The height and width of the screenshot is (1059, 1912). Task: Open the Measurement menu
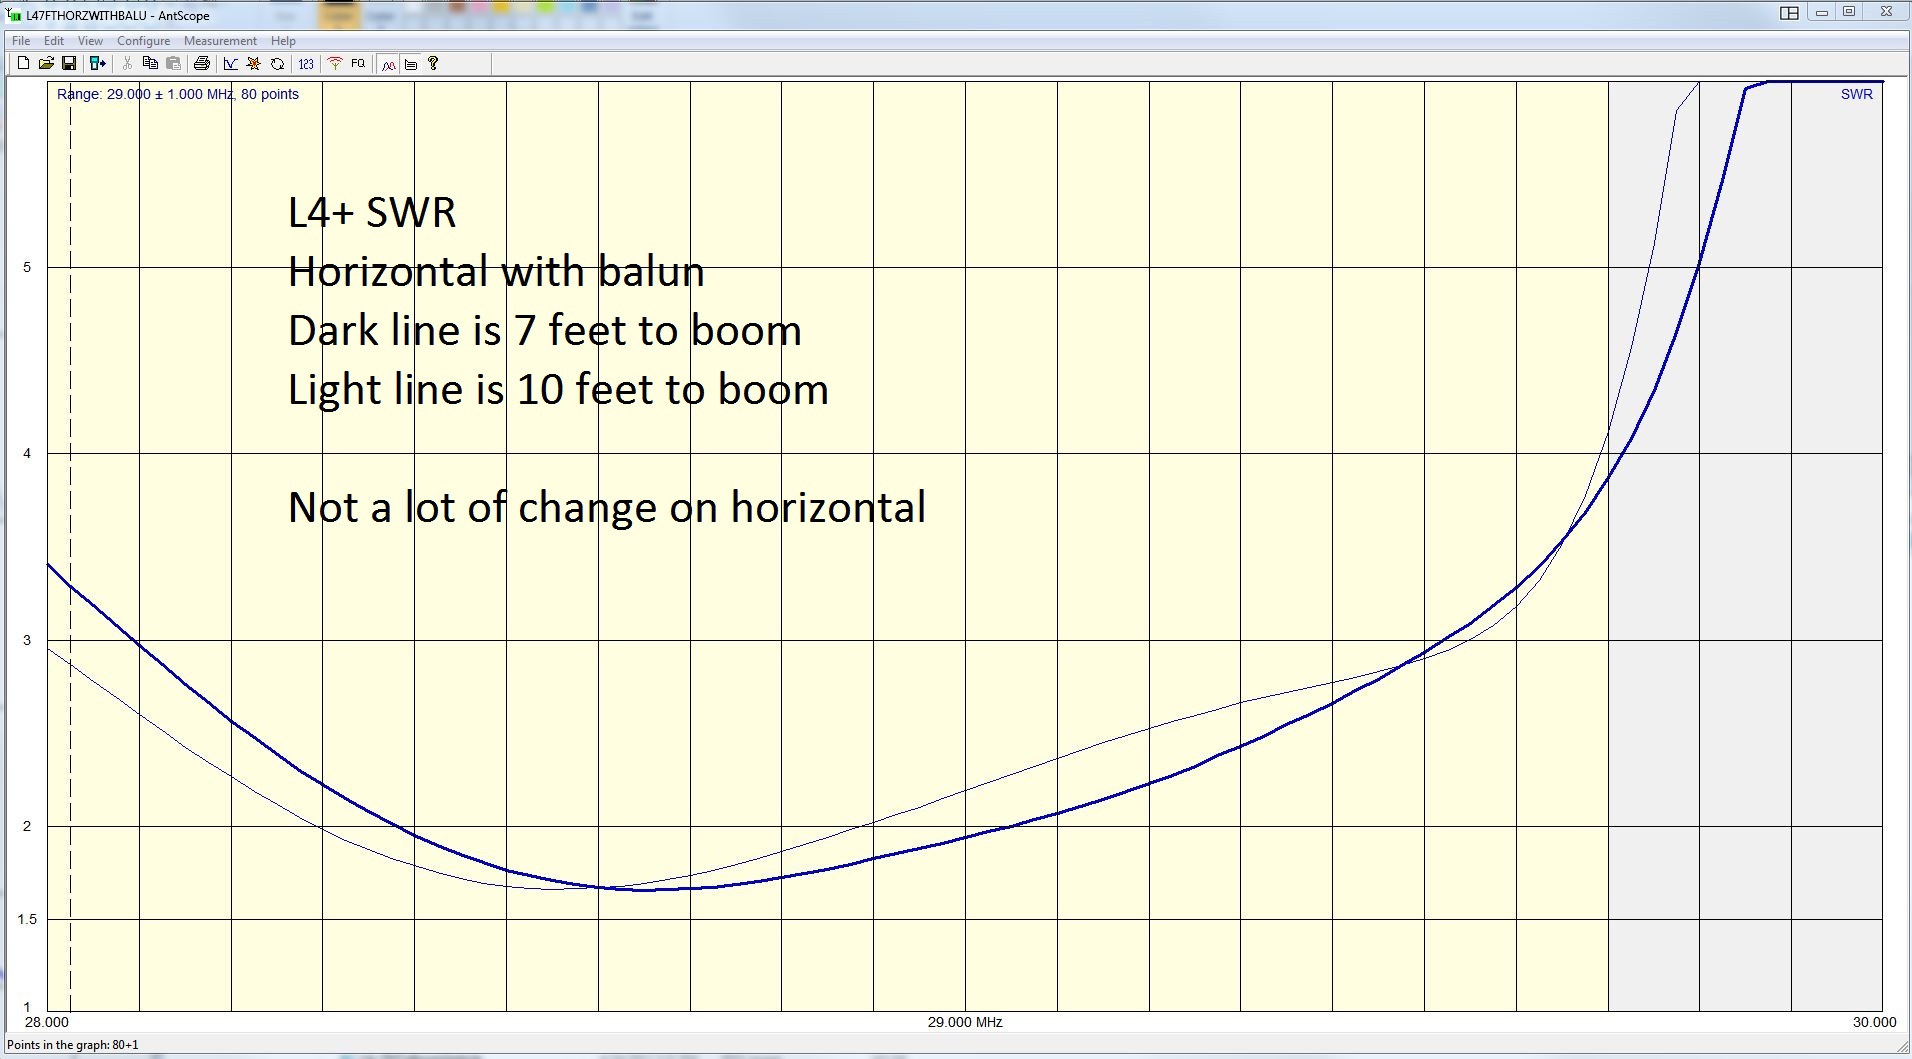point(220,41)
